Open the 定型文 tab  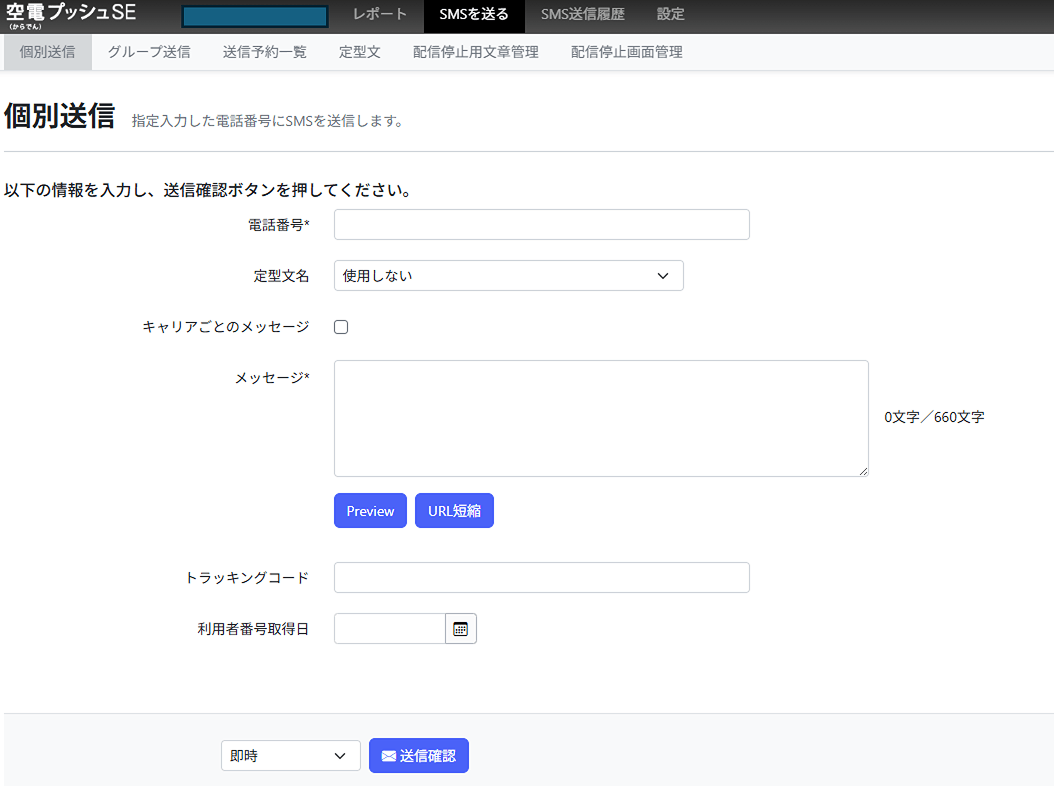(360, 52)
